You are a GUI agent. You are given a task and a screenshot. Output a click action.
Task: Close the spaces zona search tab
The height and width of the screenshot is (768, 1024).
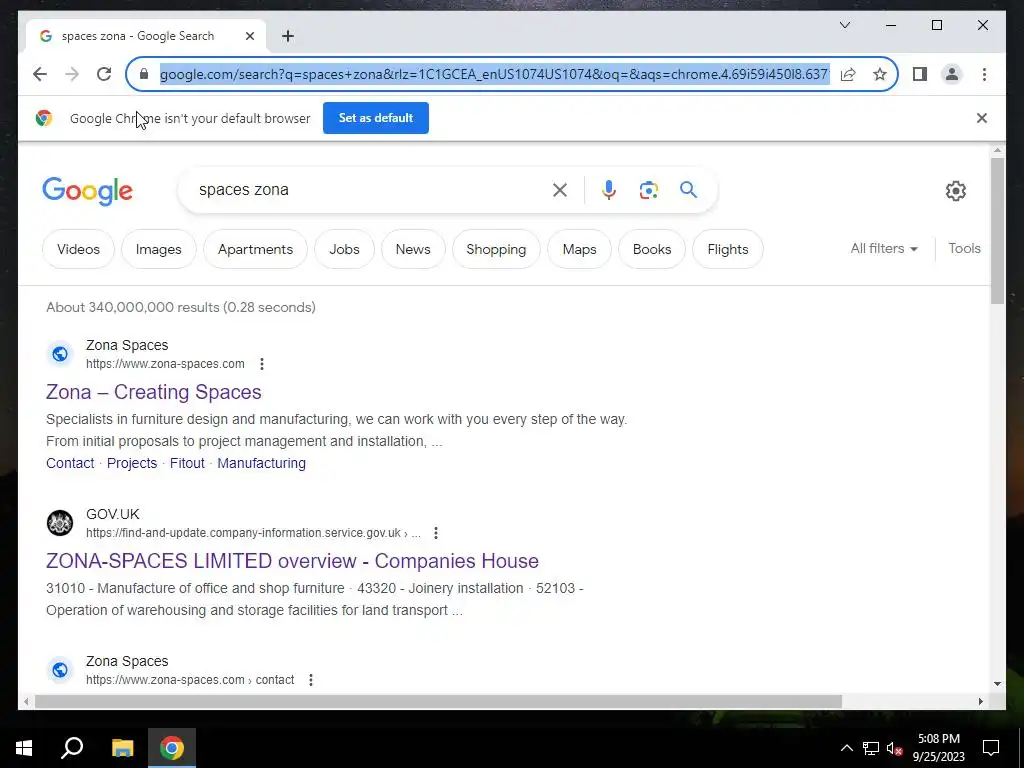[250, 36]
